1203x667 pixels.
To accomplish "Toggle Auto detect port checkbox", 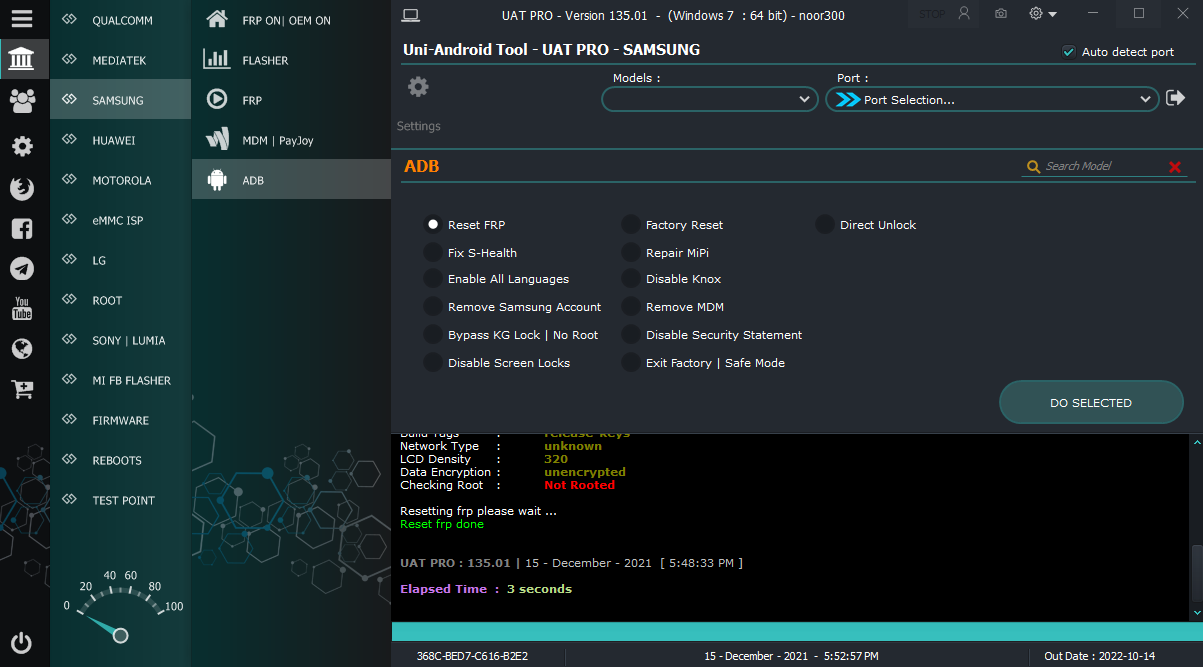I will pos(1069,51).
